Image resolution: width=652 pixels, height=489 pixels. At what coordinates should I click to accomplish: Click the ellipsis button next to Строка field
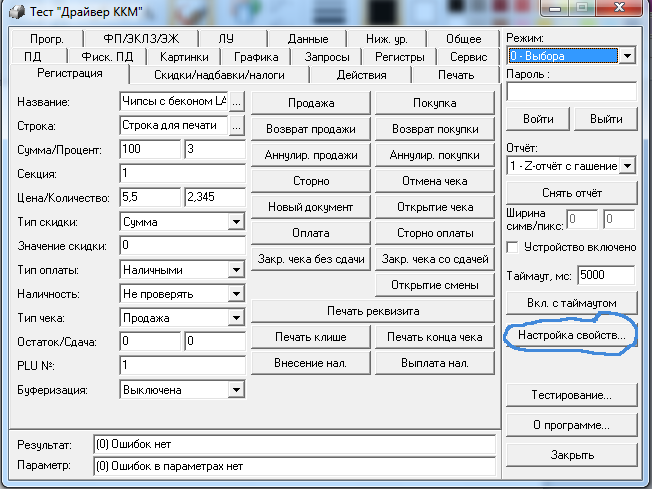click(x=237, y=126)
